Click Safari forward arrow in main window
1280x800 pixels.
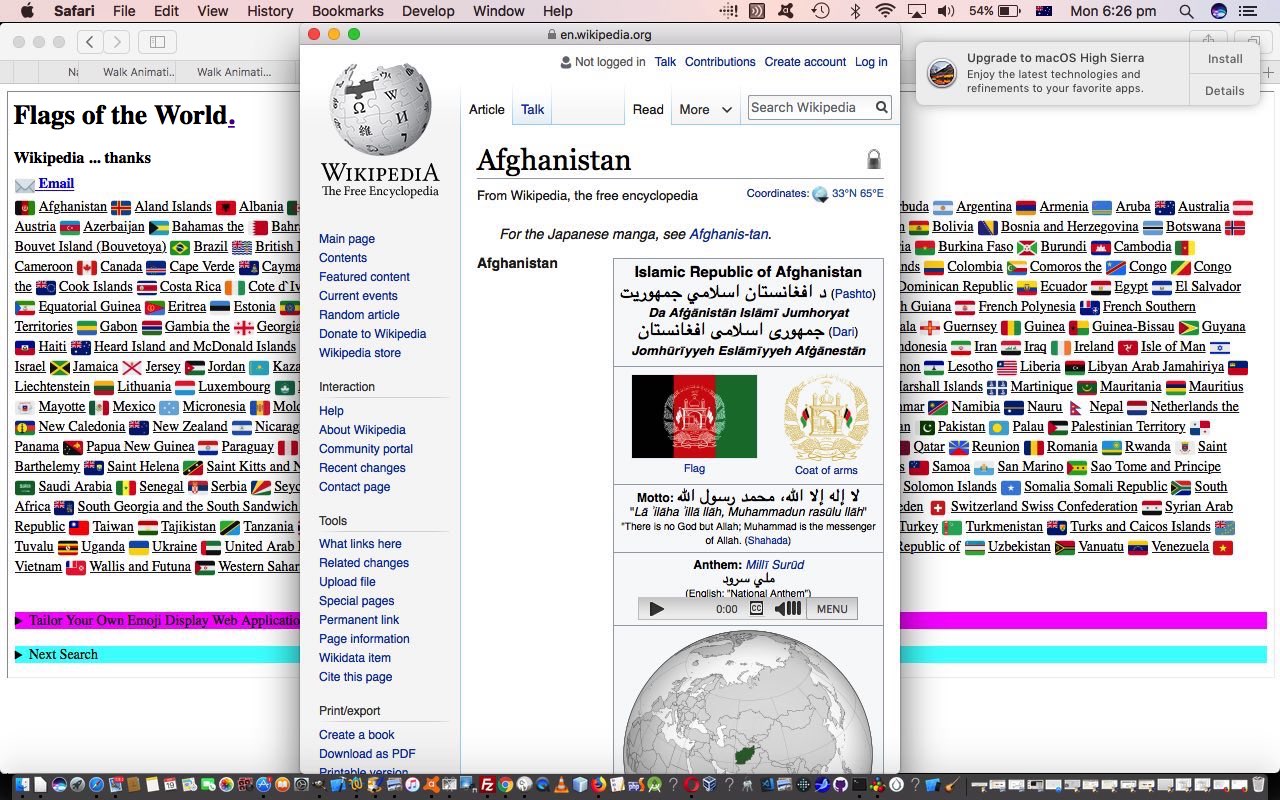click(117, 42)
